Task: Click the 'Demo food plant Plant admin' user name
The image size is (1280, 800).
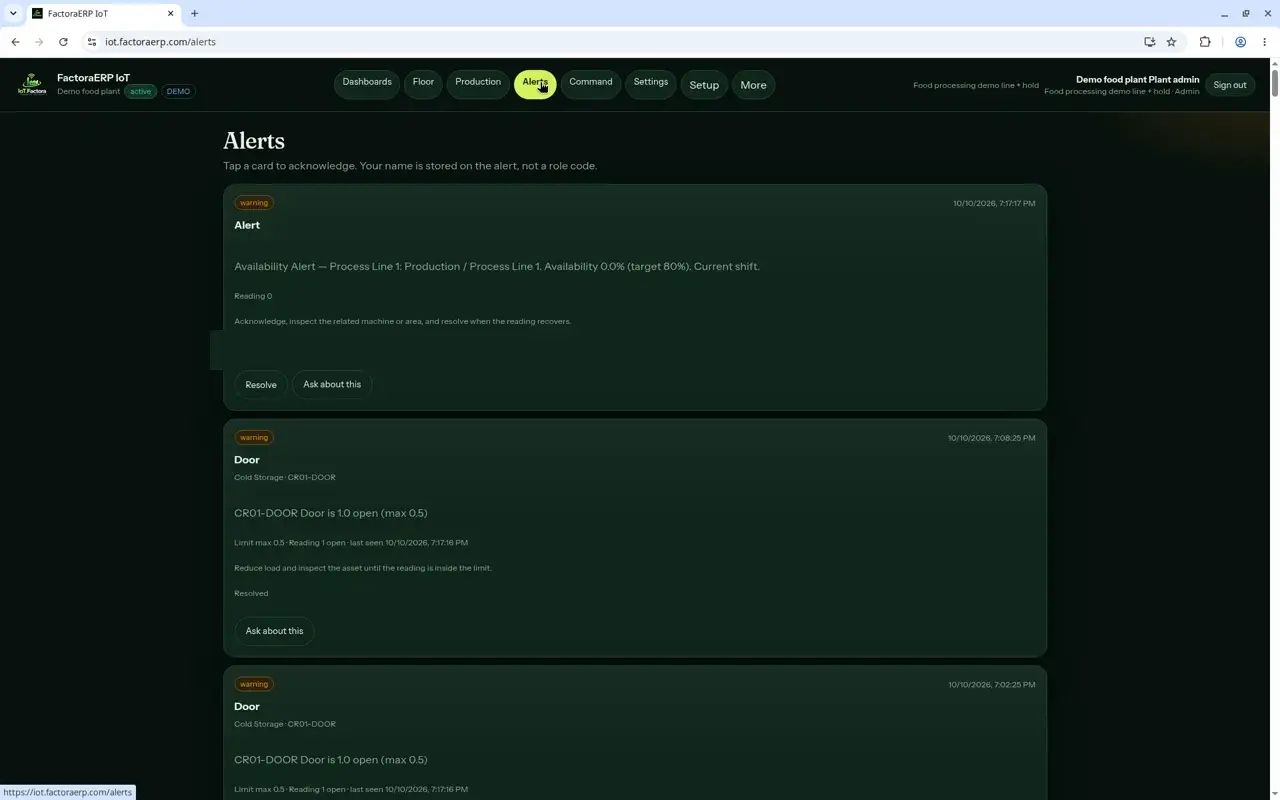Action: 1137,80
